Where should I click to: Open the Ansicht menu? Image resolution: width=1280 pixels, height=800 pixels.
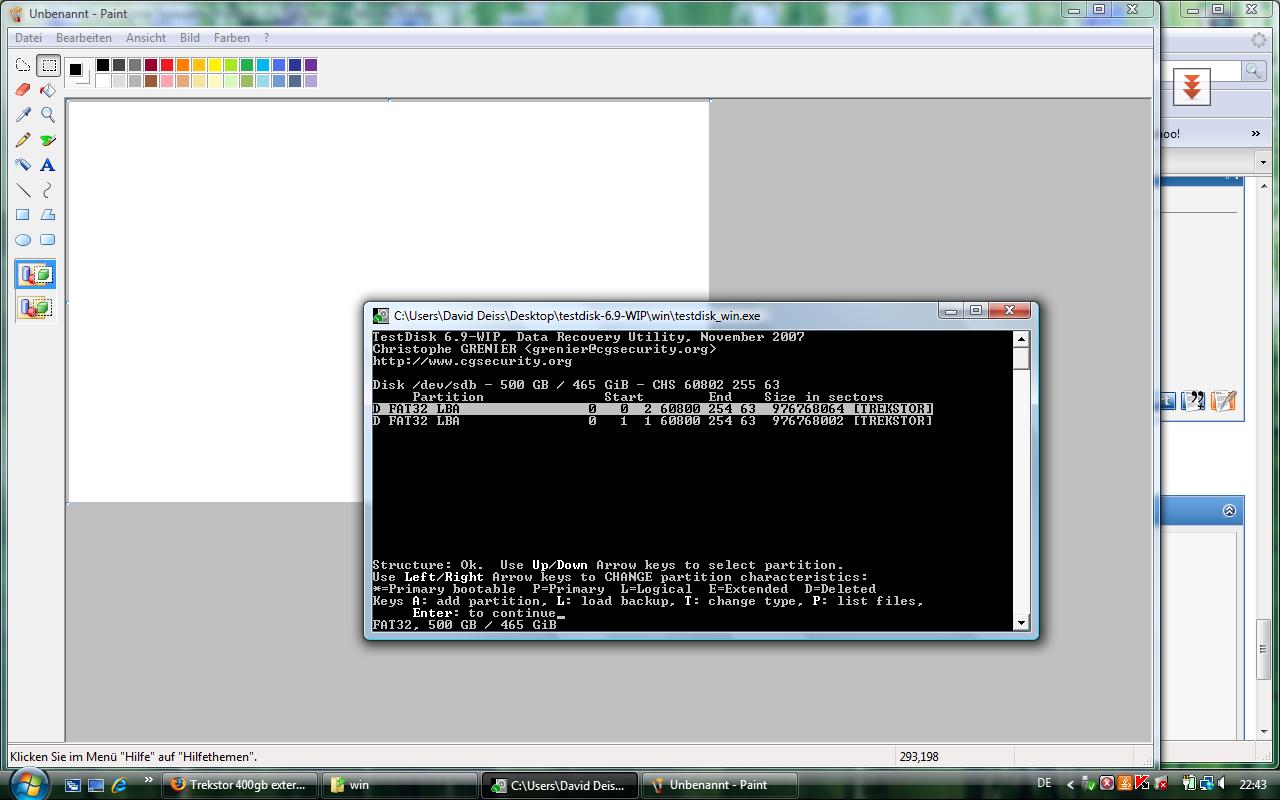tap(146, 38)
